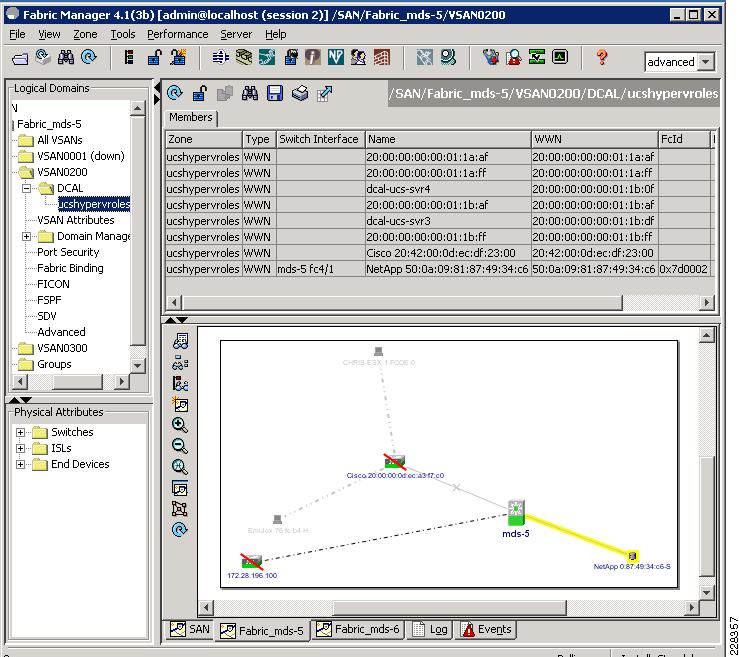This screenshot has width=739, height=657.
Task: Click the layout nodes icon on map toolbar
Action: click(180, 509)
